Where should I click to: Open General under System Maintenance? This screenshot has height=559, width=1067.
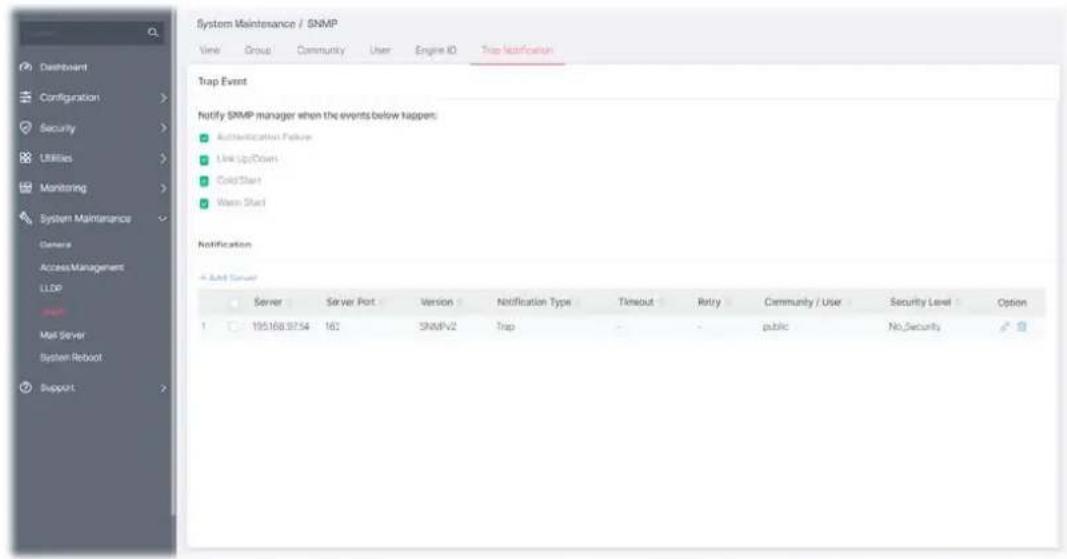[55, 244]
